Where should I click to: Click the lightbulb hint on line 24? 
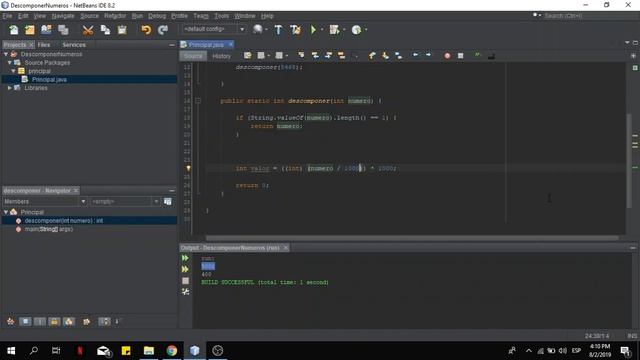[188, 168]
